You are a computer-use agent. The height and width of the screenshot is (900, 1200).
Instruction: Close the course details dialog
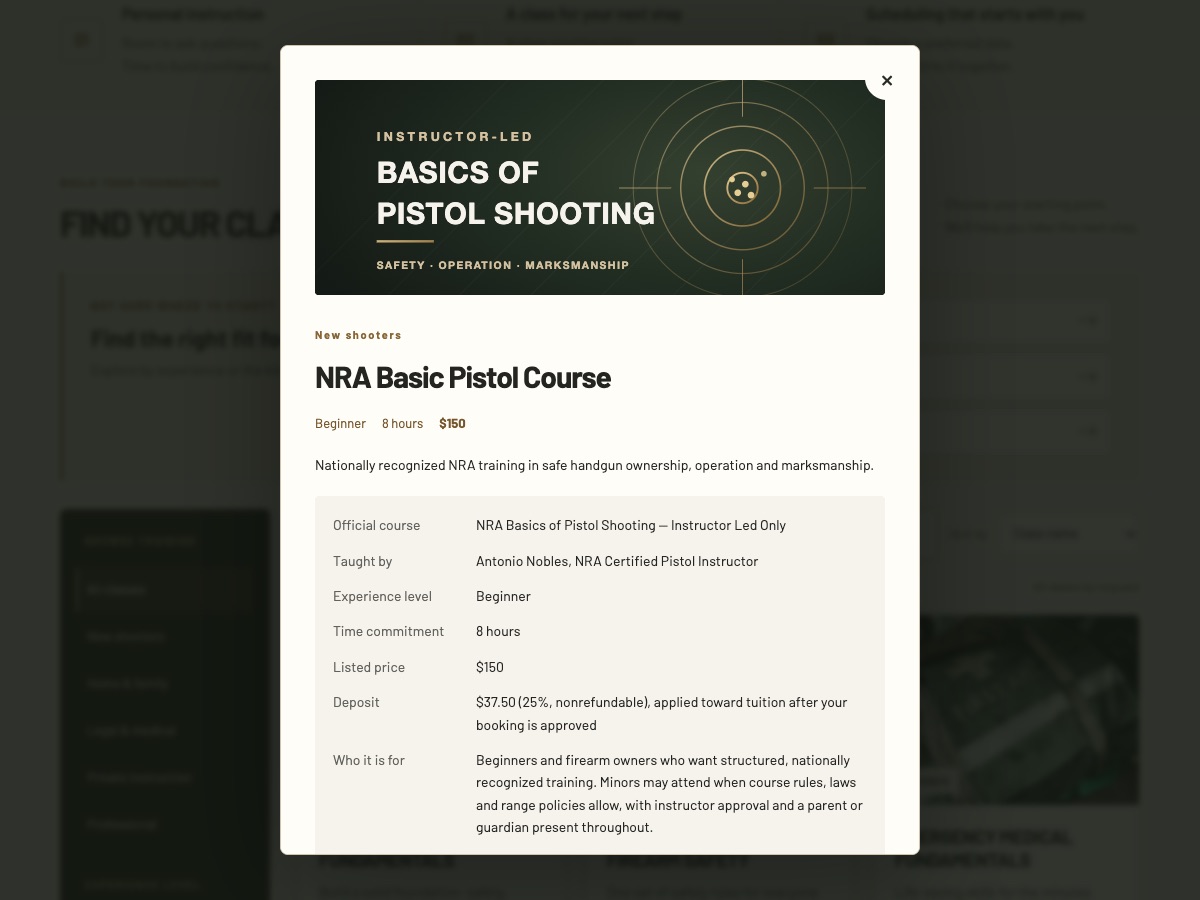click(886, 80)
